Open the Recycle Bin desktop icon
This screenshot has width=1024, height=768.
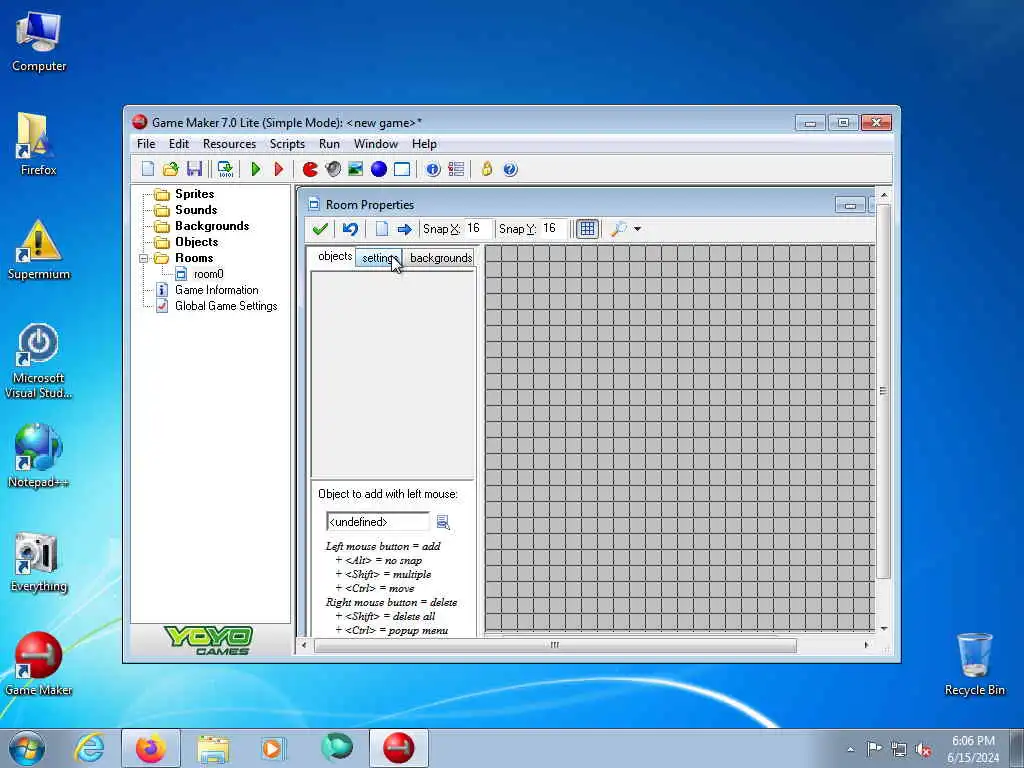974,664
